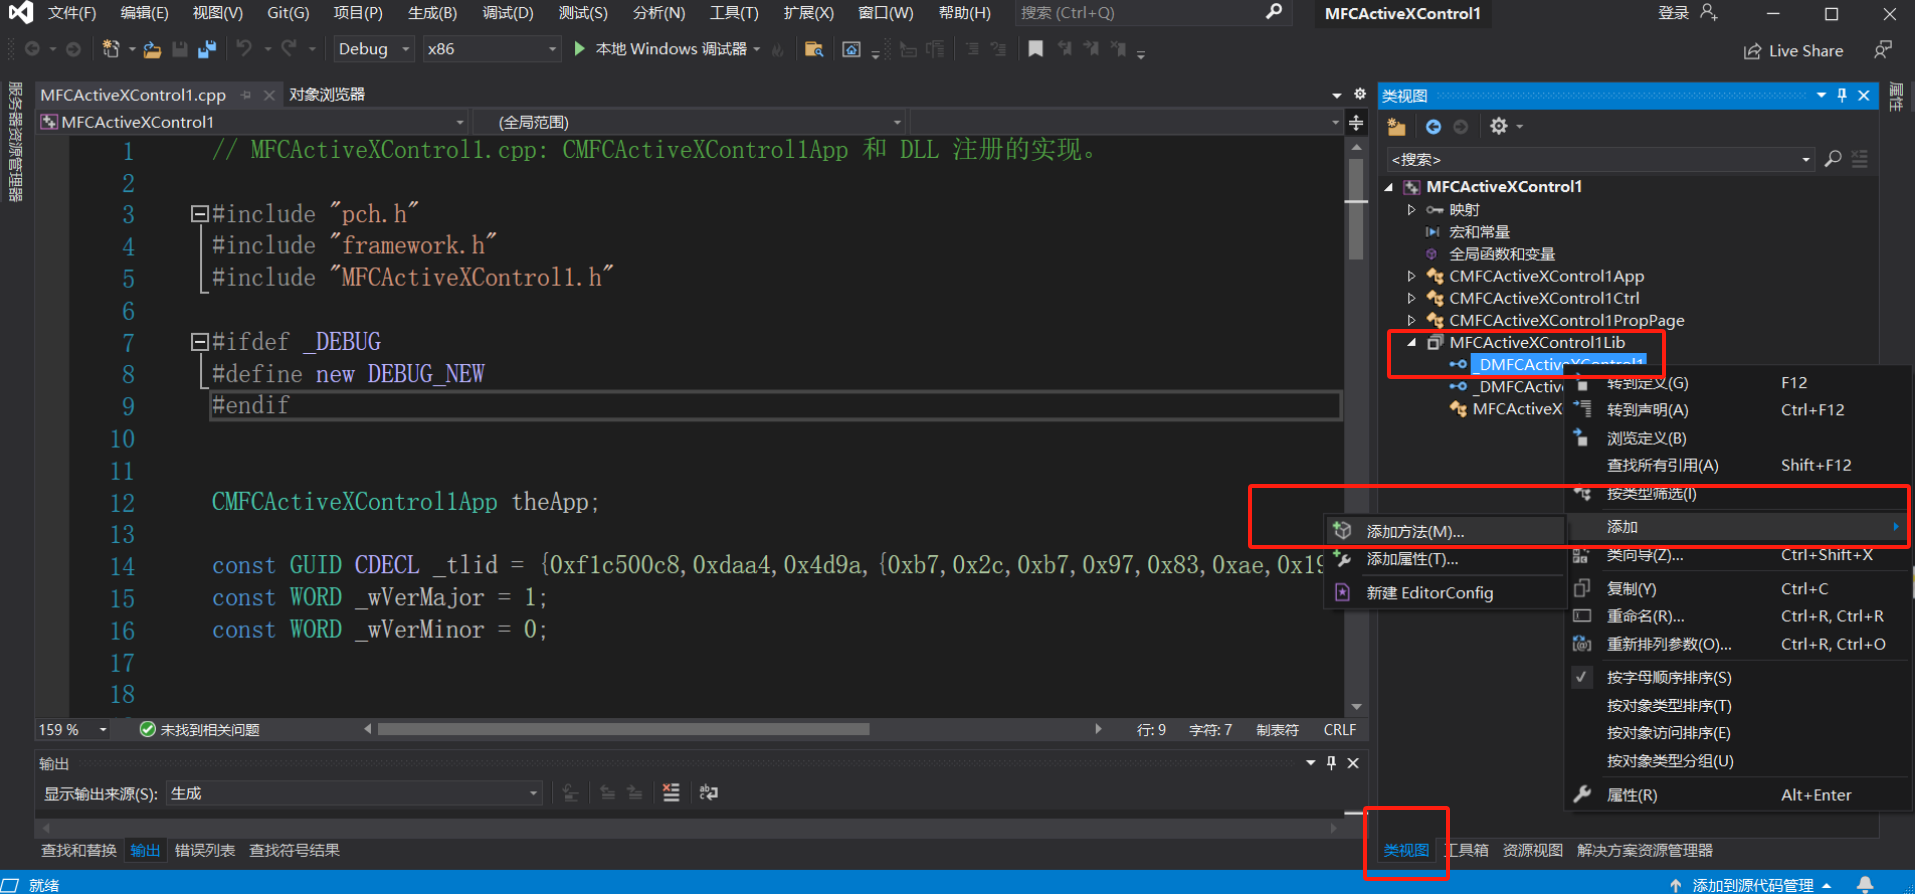
Task: Collapse the #include region on line 3
Action: pos(199,214)
